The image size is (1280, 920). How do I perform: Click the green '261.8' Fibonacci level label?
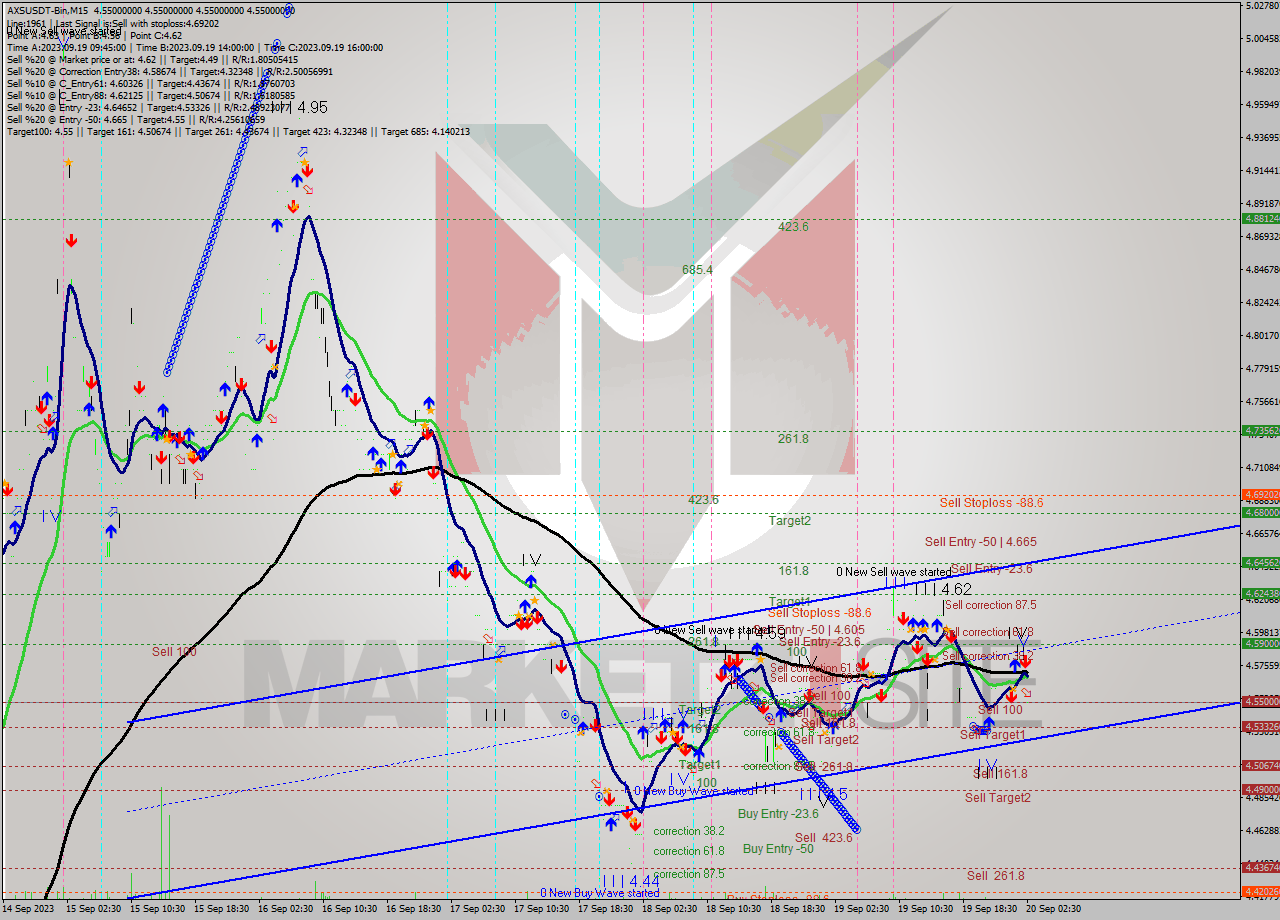[x=793, y=438]
